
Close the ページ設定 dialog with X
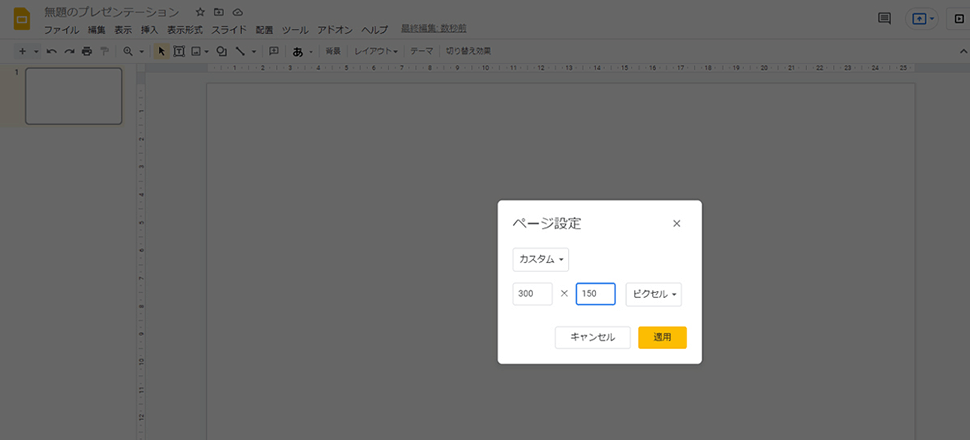[677, 223]
